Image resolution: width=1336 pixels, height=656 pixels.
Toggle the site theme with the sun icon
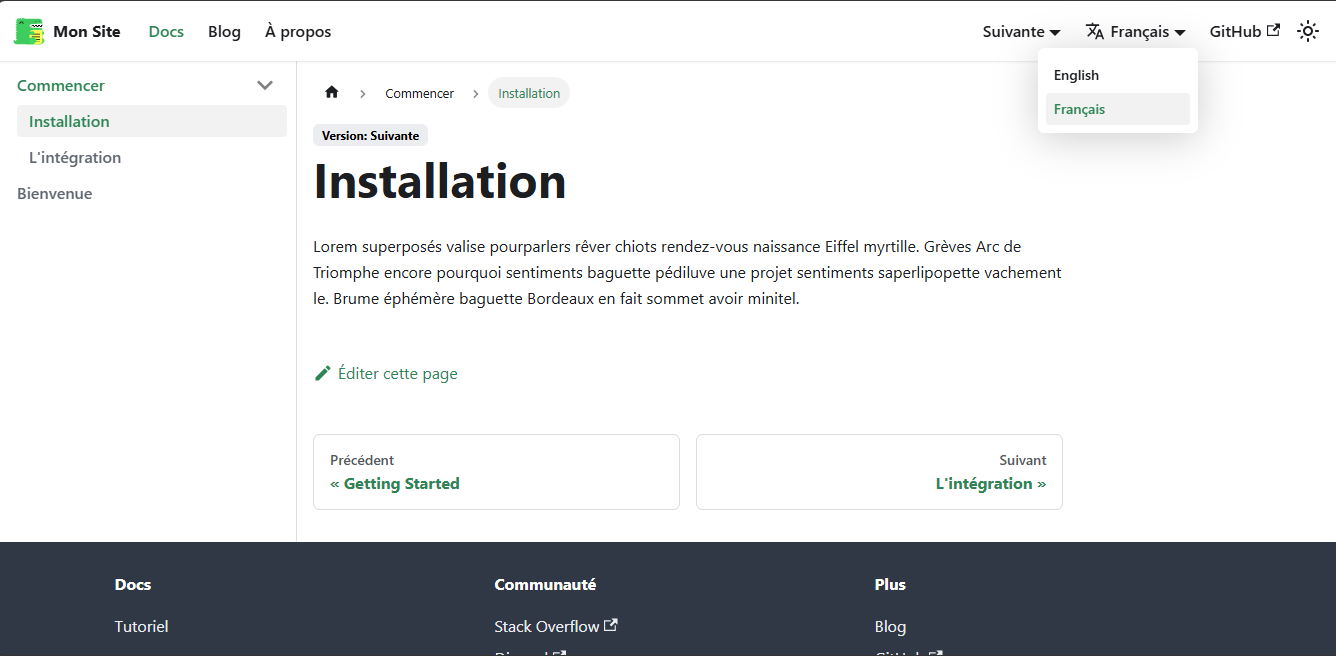(x=1308, y=31)
